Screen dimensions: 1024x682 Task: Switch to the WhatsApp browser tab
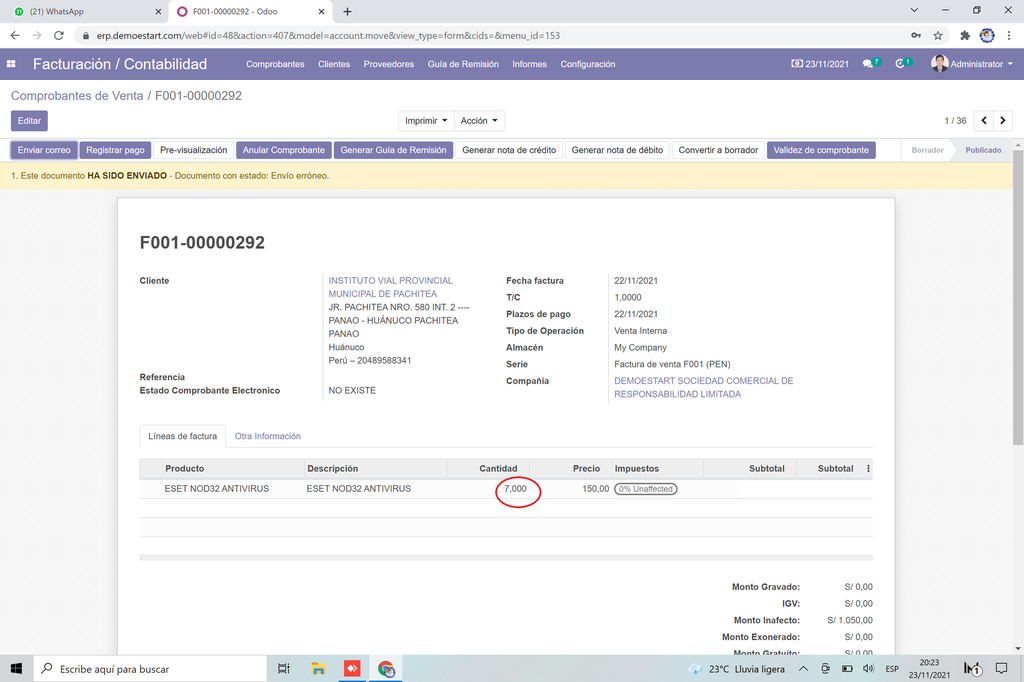tap(86, 11)
